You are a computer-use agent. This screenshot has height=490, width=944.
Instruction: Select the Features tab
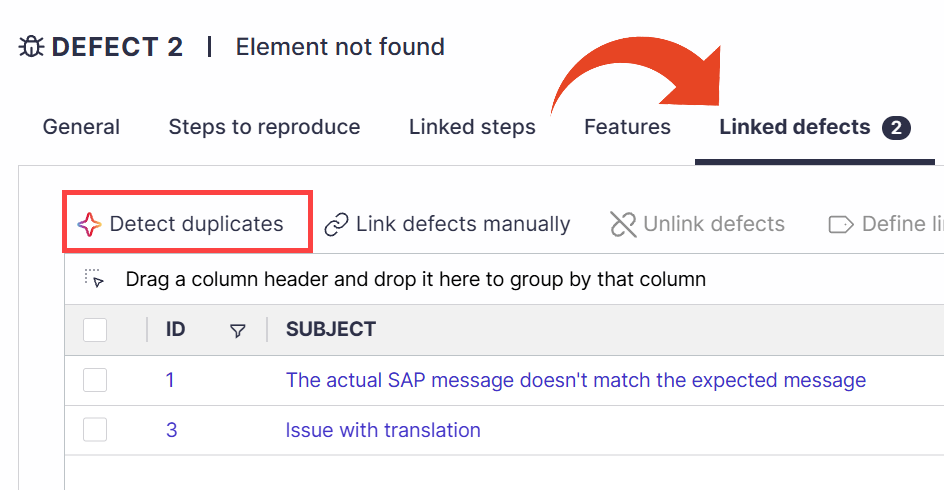(x=627, y=127)
